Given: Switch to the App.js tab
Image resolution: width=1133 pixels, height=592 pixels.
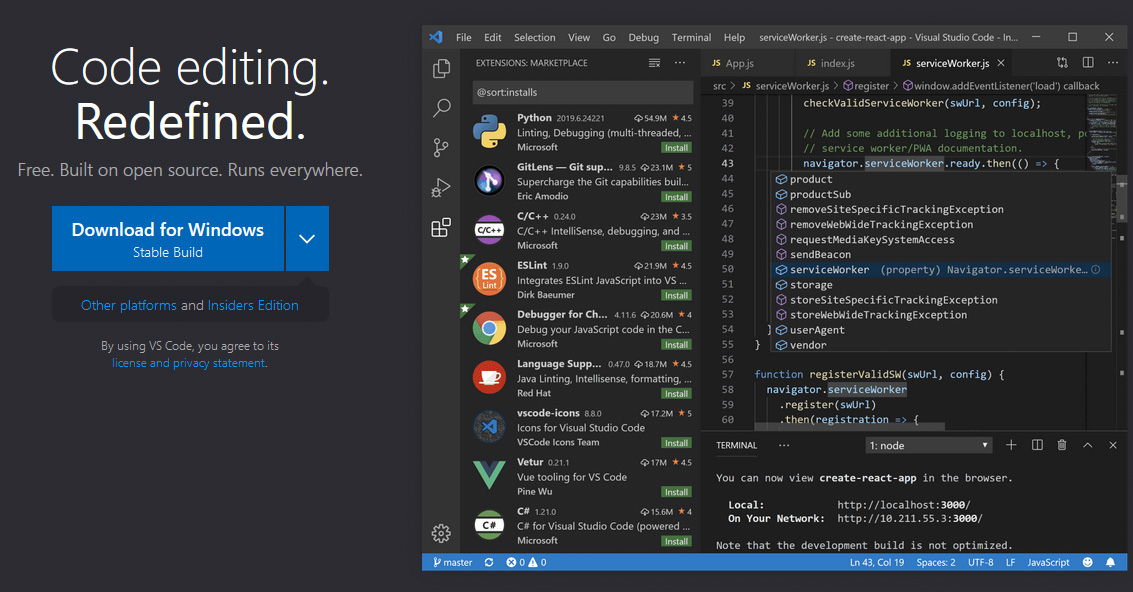Looking at the screenshot, I should 748,63.
